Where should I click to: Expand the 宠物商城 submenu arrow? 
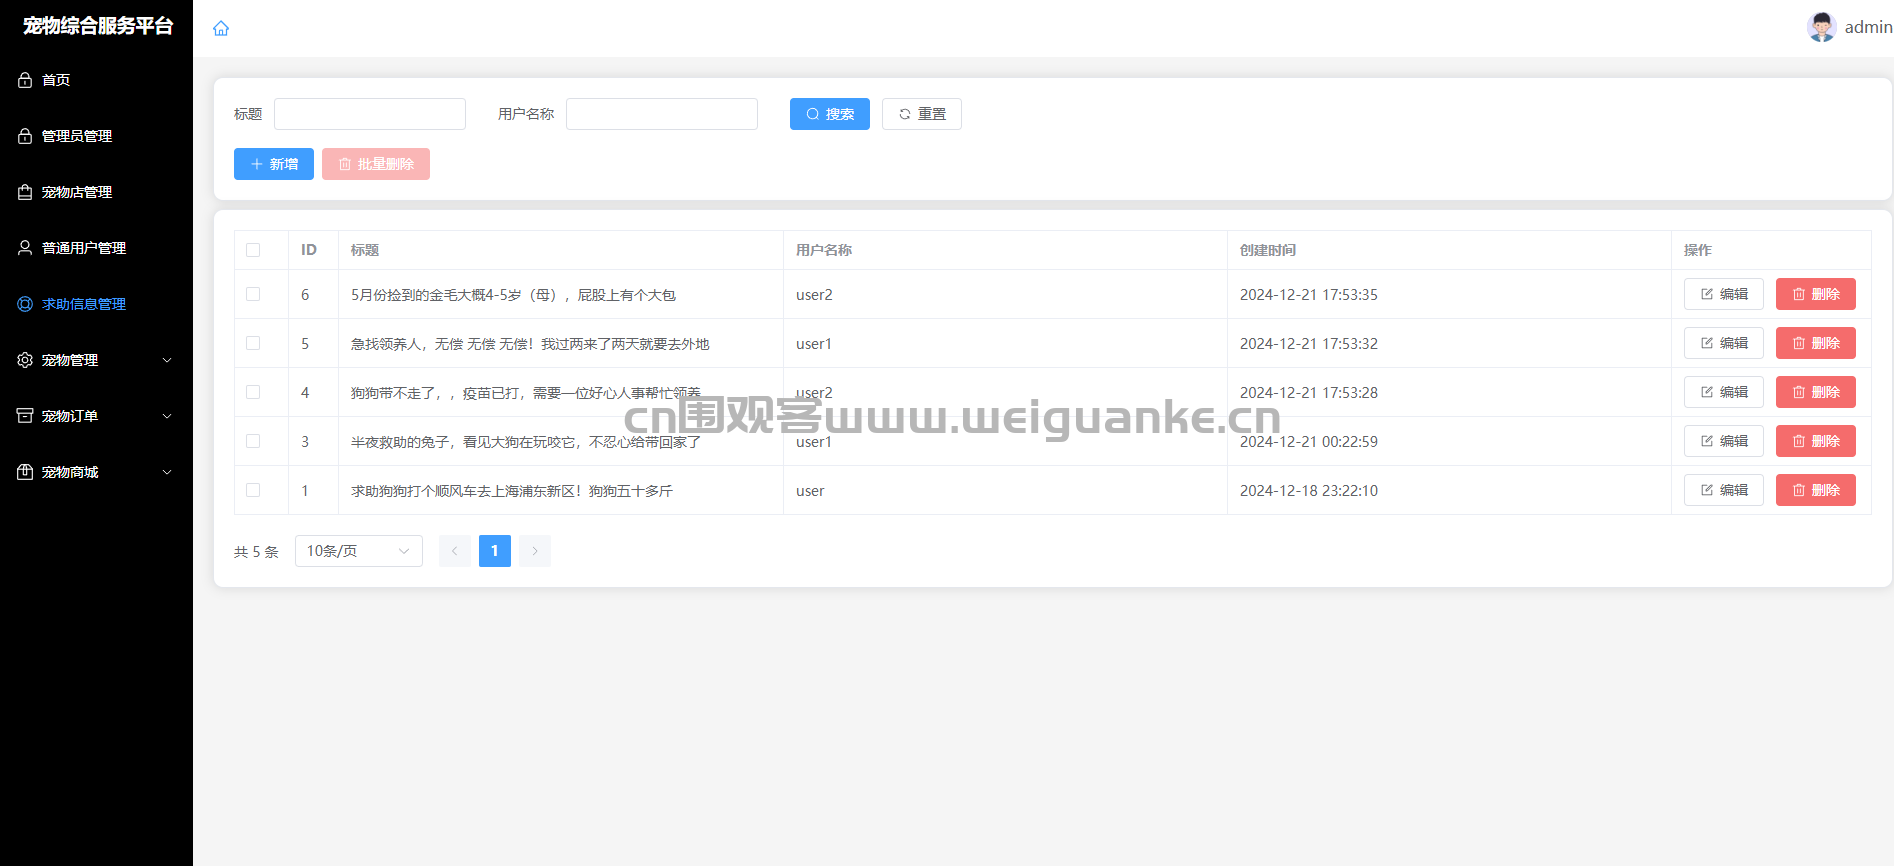[167, 472]
